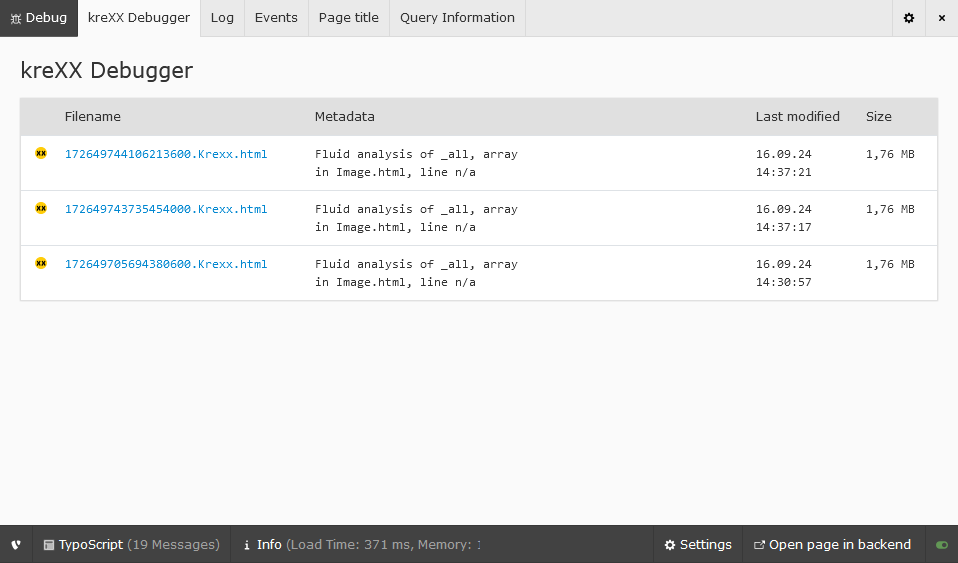Select the Query Information tab
This screenshot has width=958, height=563.
457,18
